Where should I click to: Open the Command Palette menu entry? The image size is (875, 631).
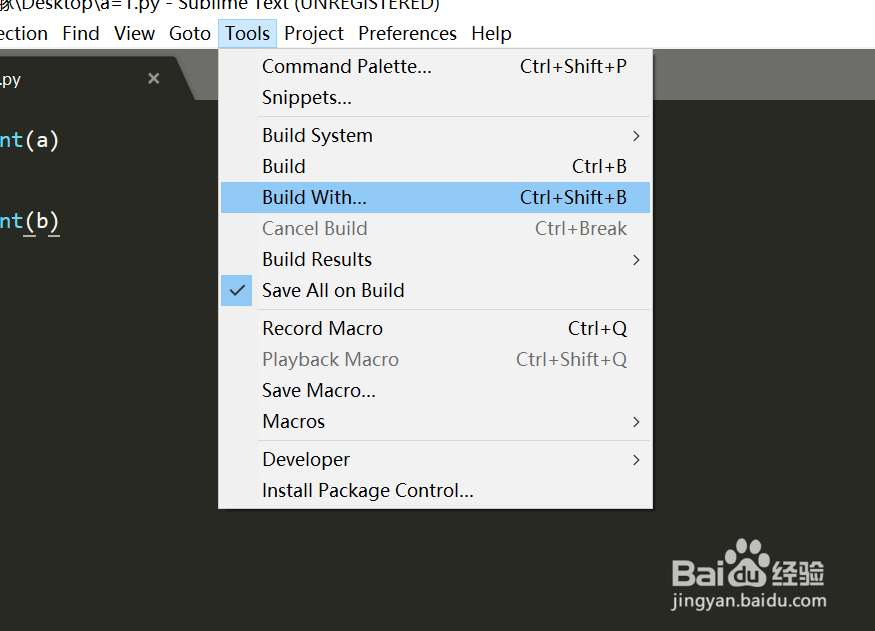click(346, 66)
